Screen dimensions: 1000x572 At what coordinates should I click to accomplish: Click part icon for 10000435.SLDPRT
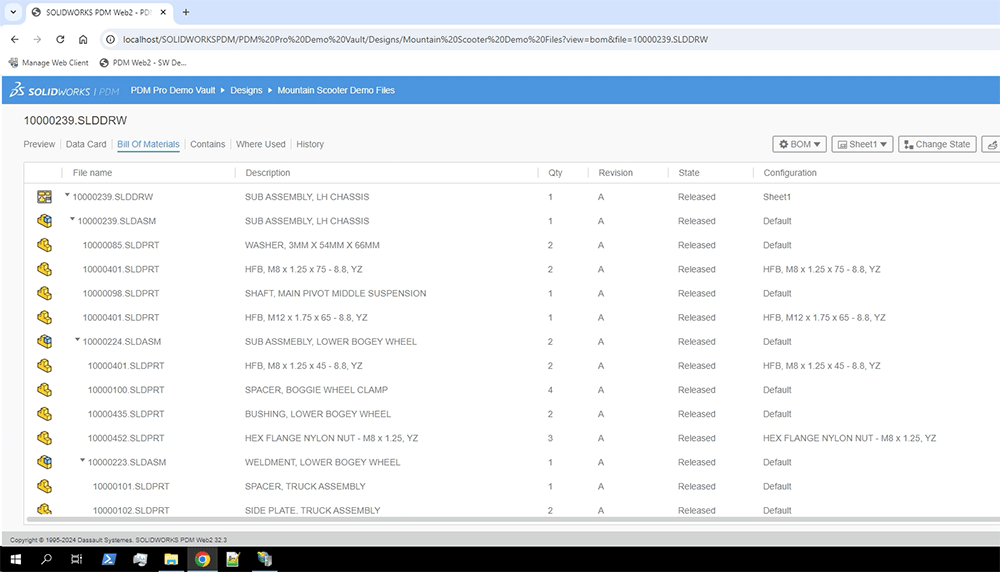point(44,414)
